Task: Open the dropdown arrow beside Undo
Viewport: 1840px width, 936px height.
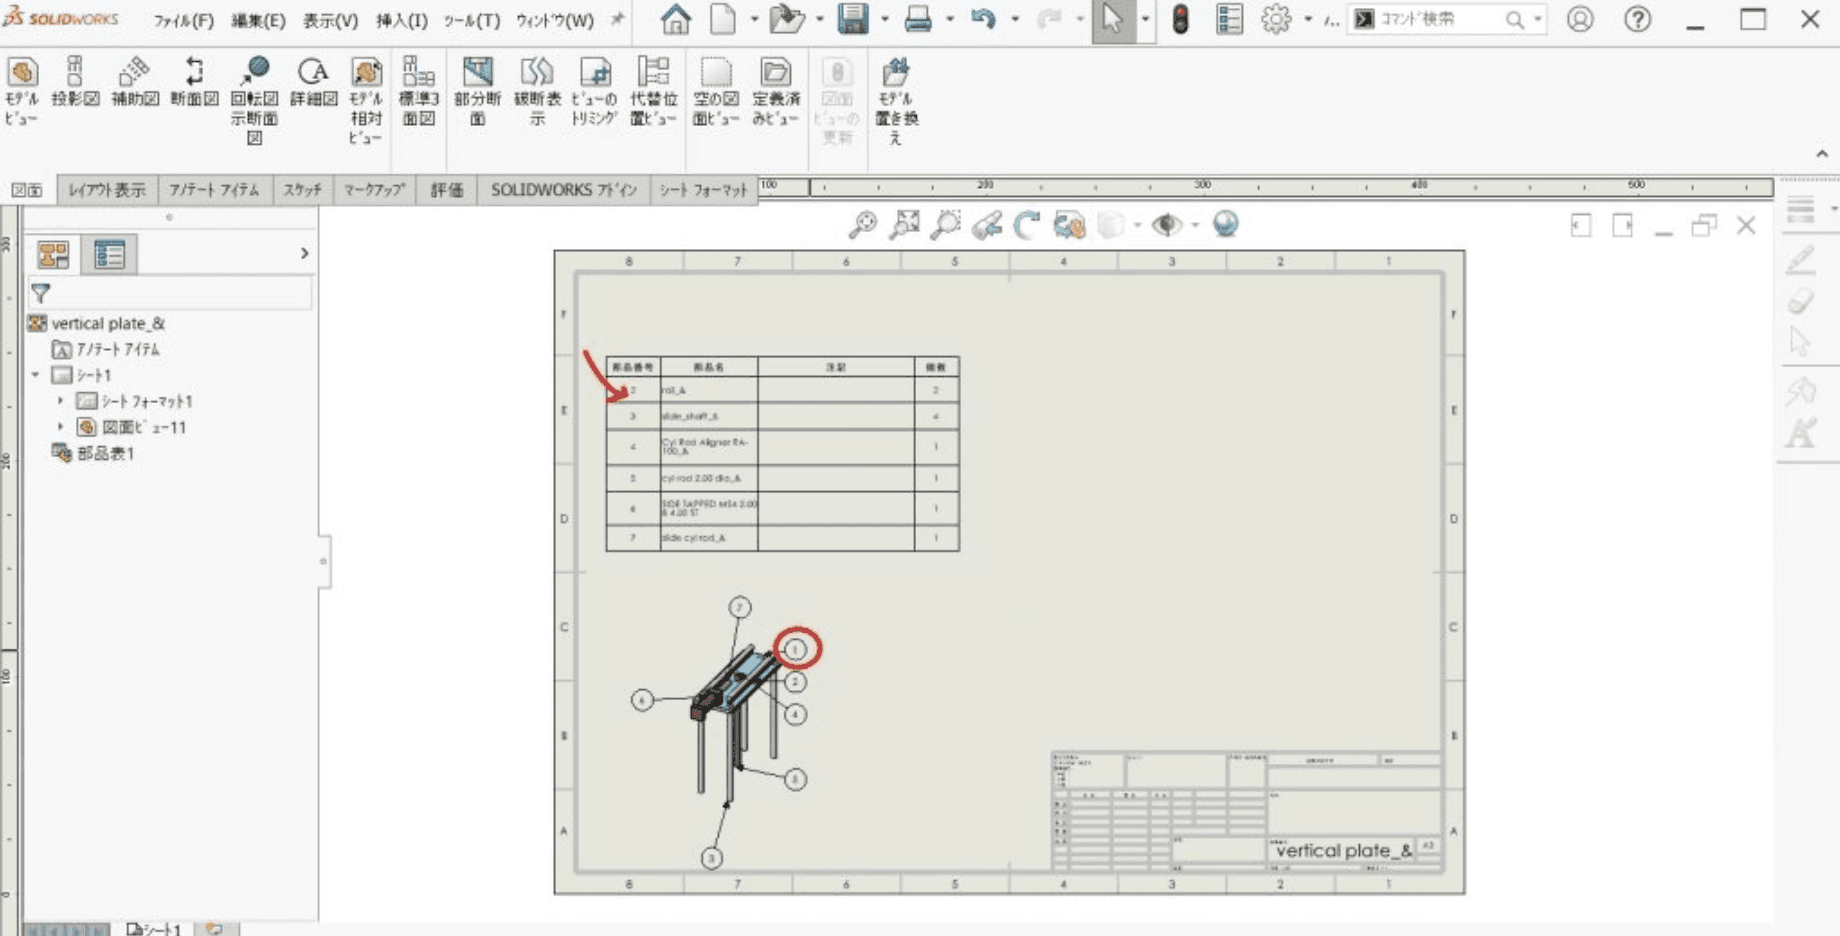Action: [1015, 19]
